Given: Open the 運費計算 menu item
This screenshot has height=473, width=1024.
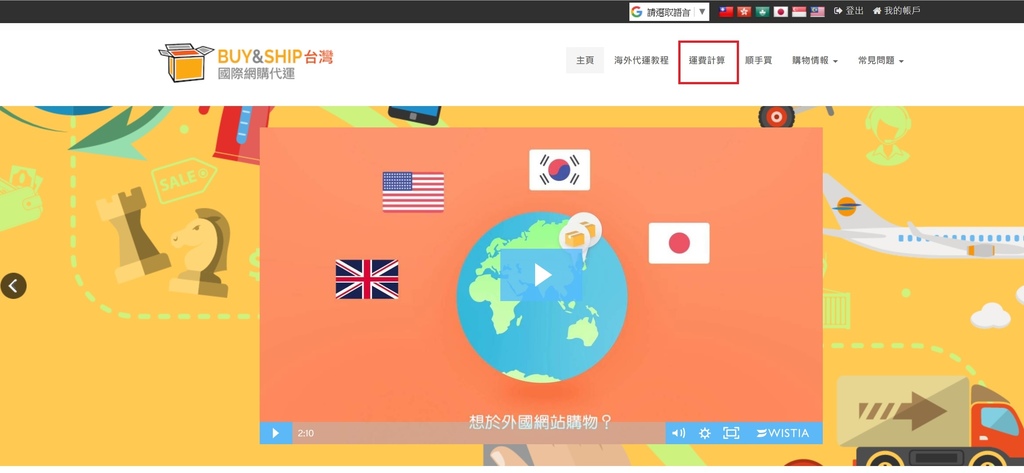Looking at the screenshot, I should pos(707,61).
